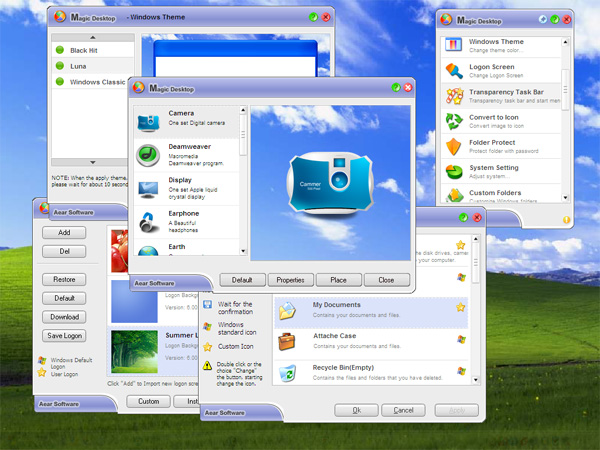The height and width of the screenshot is (450, 600).
Task: Click icon list scrollbar up arrow
Action: coord(243,110)
